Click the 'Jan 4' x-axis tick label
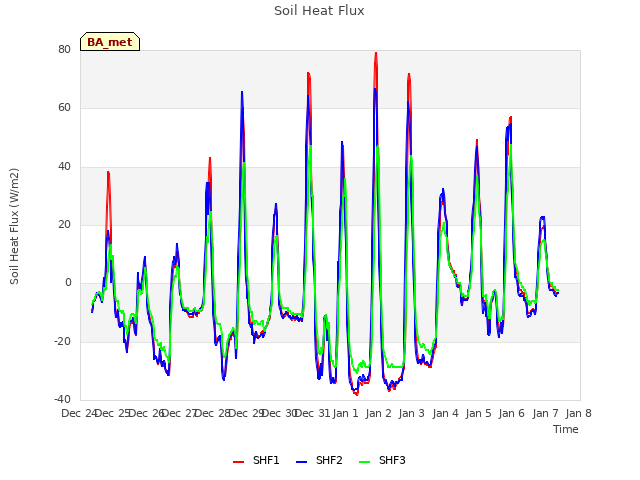Viewport: 640px width, 480px height. 445,413
